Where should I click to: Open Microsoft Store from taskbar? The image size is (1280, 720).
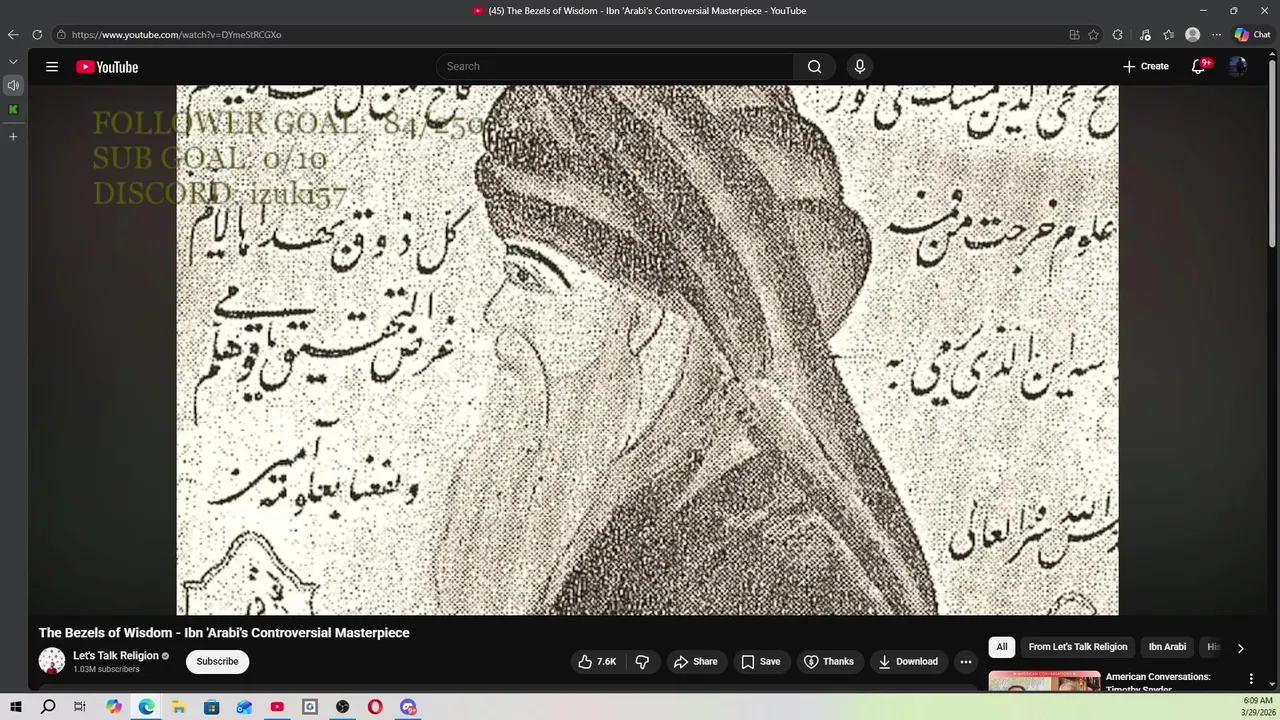click(x=212, y=707)
